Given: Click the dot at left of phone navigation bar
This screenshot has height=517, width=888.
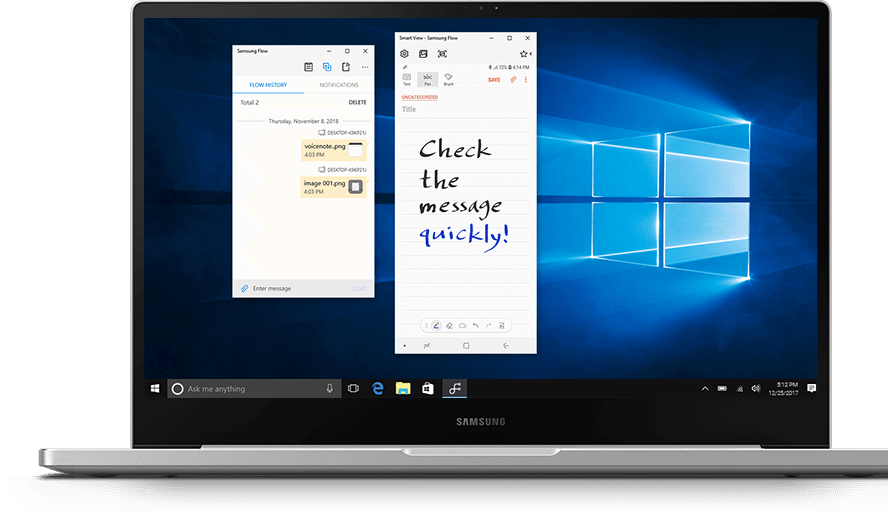Looking at the screenshot, I should pyautogui.click(x=404, y=345).
